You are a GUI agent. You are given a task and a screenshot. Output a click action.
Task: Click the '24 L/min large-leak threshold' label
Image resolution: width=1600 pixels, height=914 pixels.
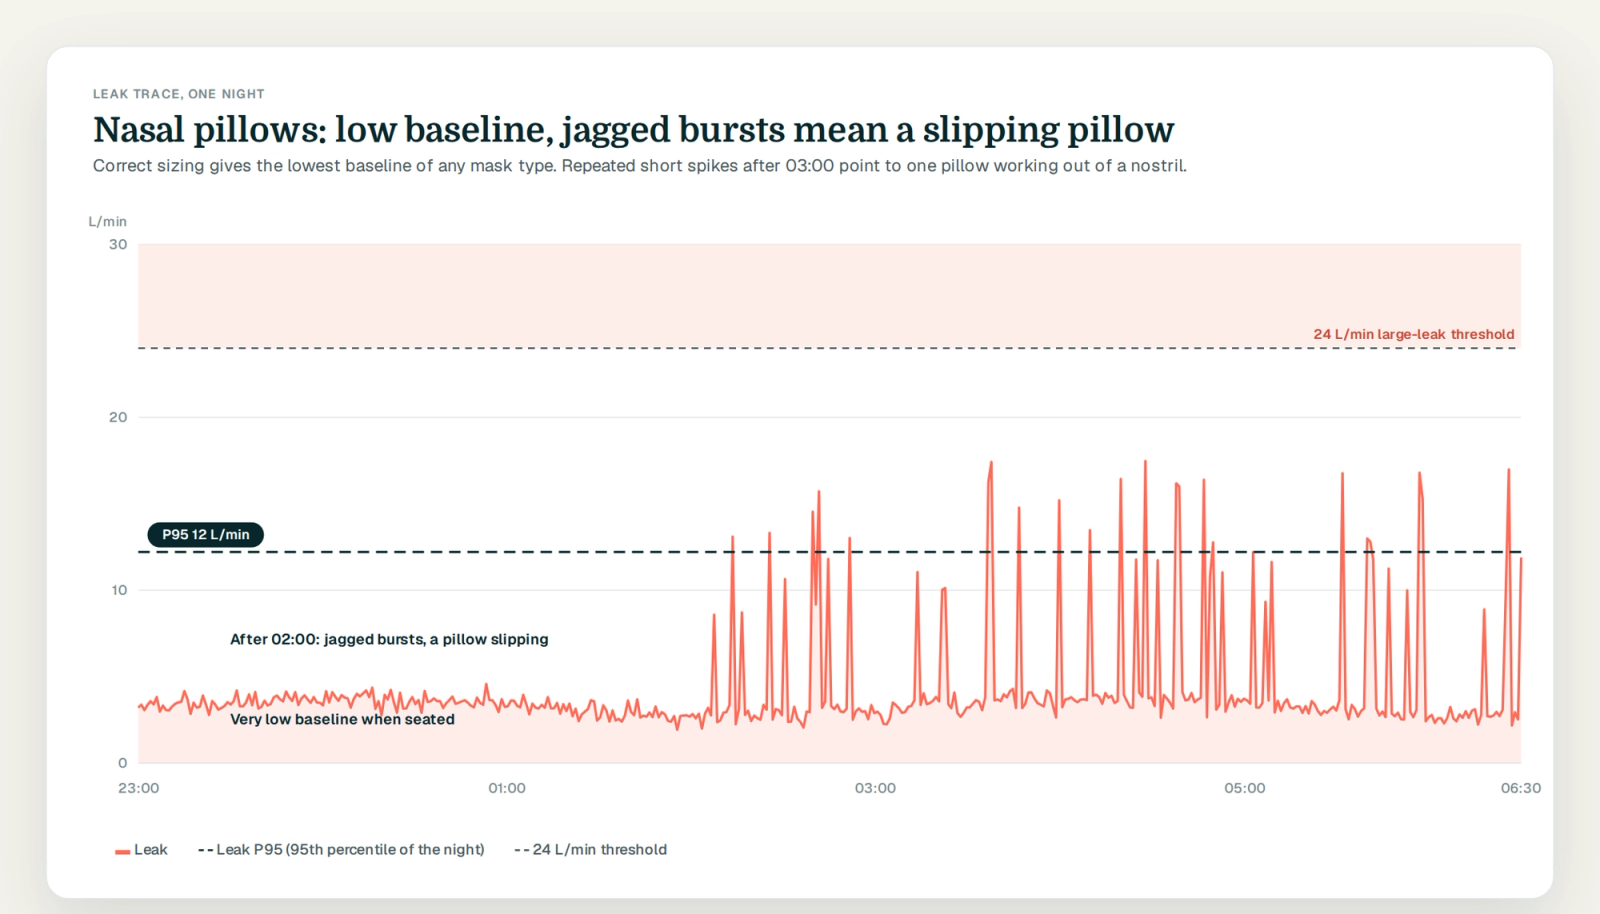[1414, 334]
